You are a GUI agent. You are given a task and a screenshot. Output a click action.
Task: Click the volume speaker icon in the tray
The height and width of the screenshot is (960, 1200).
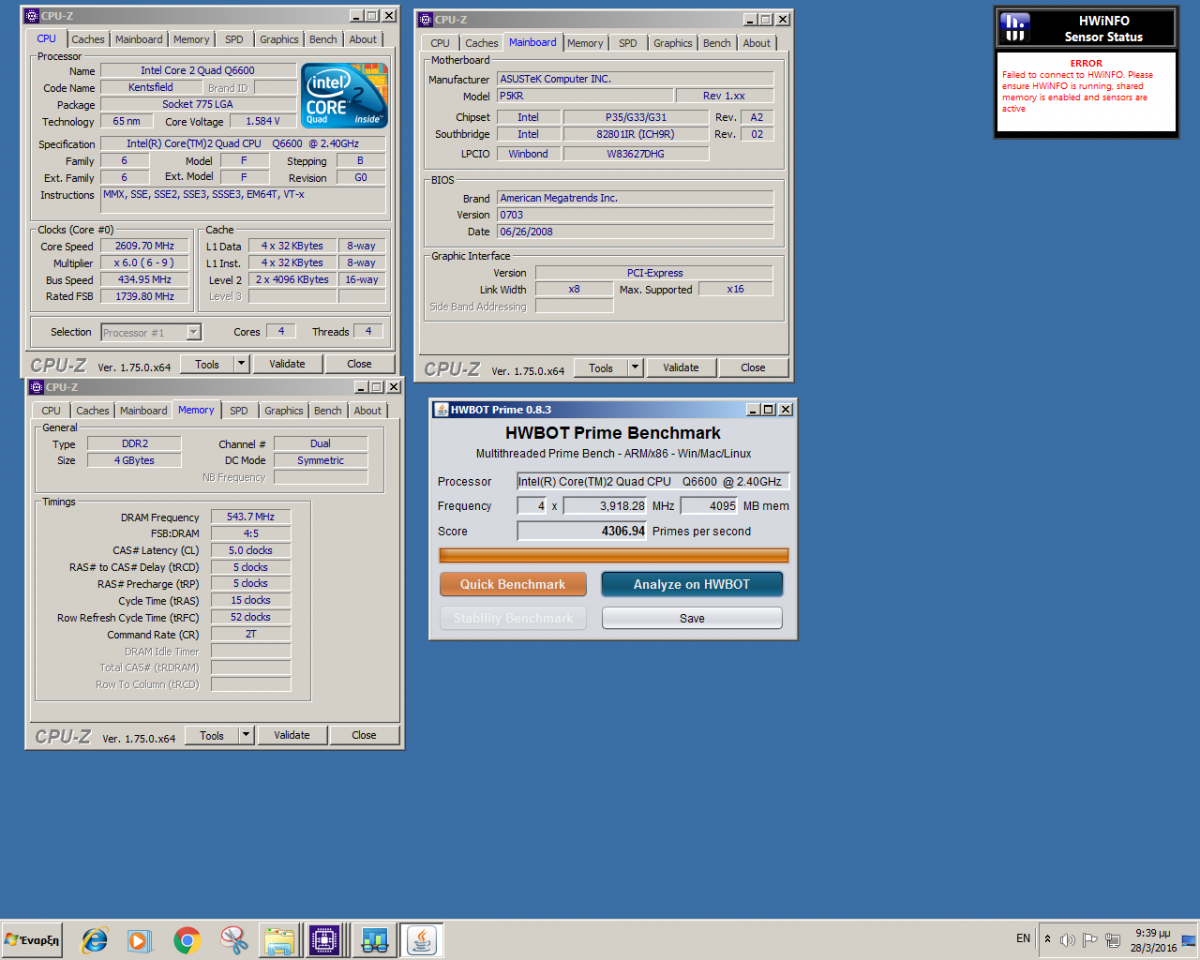(x=1068, y=940)
